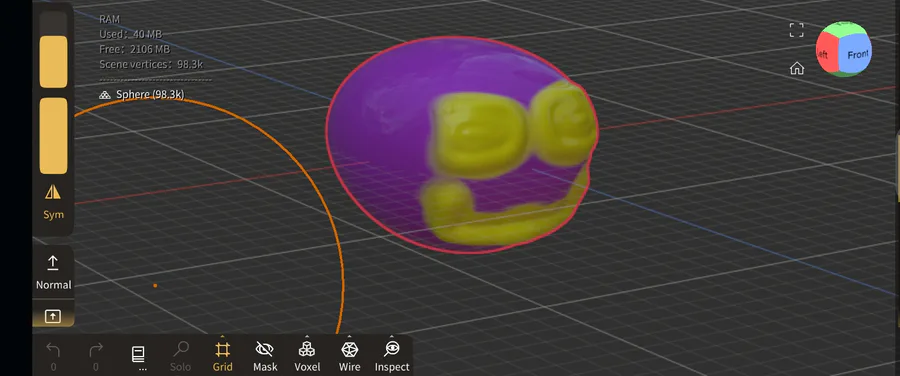Screen dimensions: 900x376
Task: Click the boxed arrow icon below Normal
Action: tap(53, 316)
